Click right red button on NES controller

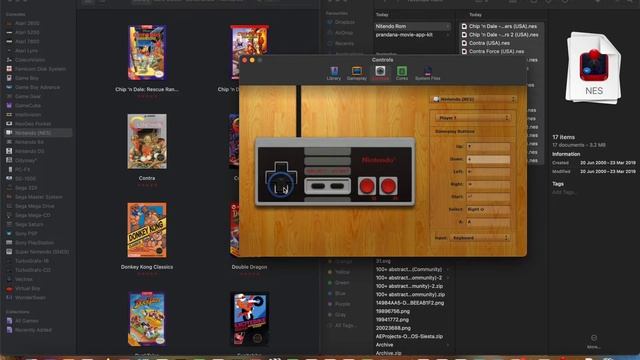[x=388, y=186]
